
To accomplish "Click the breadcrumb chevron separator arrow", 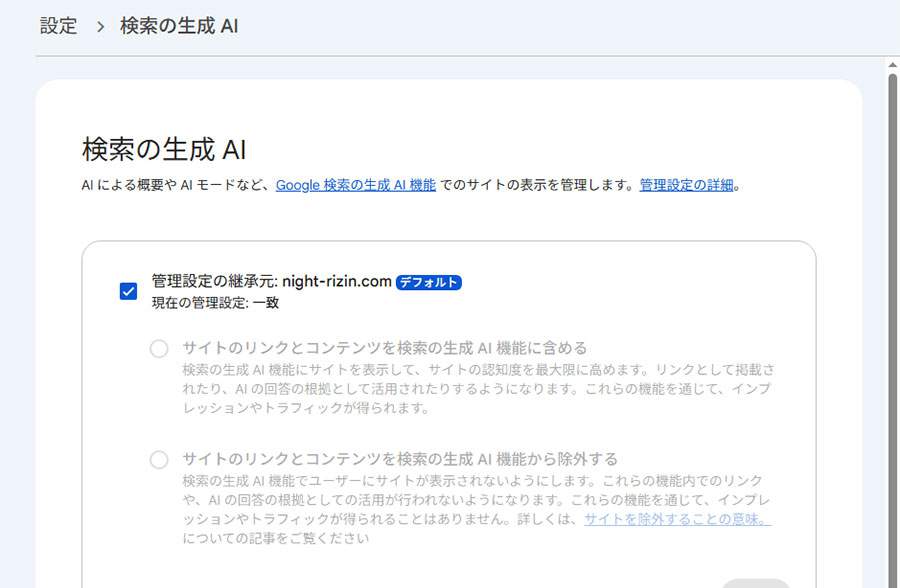I will (x=100, y=26).
